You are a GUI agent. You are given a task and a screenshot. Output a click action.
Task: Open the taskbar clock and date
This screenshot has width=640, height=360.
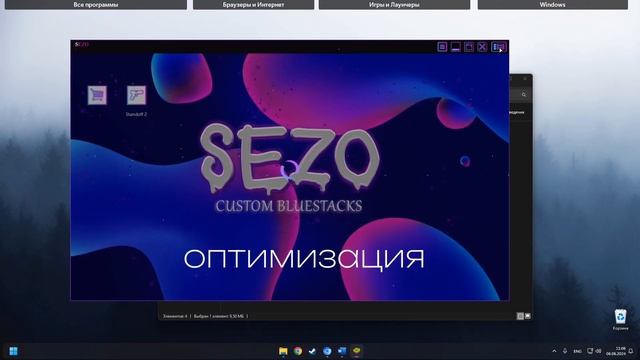616,351
